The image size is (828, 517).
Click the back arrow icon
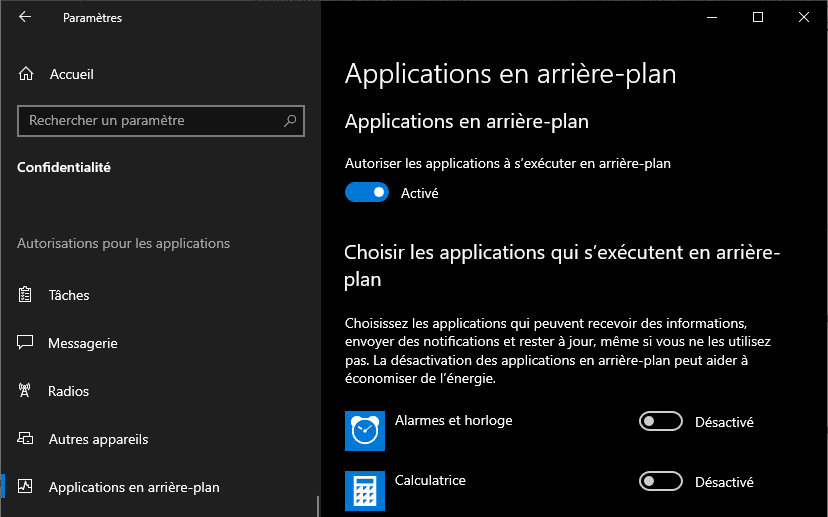25,17
